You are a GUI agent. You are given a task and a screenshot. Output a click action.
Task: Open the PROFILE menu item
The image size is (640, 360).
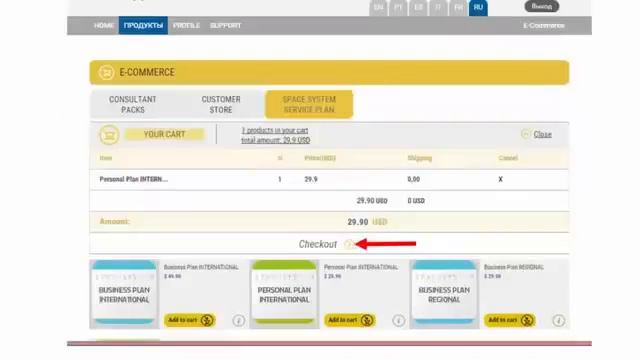(x=186, y=25)
